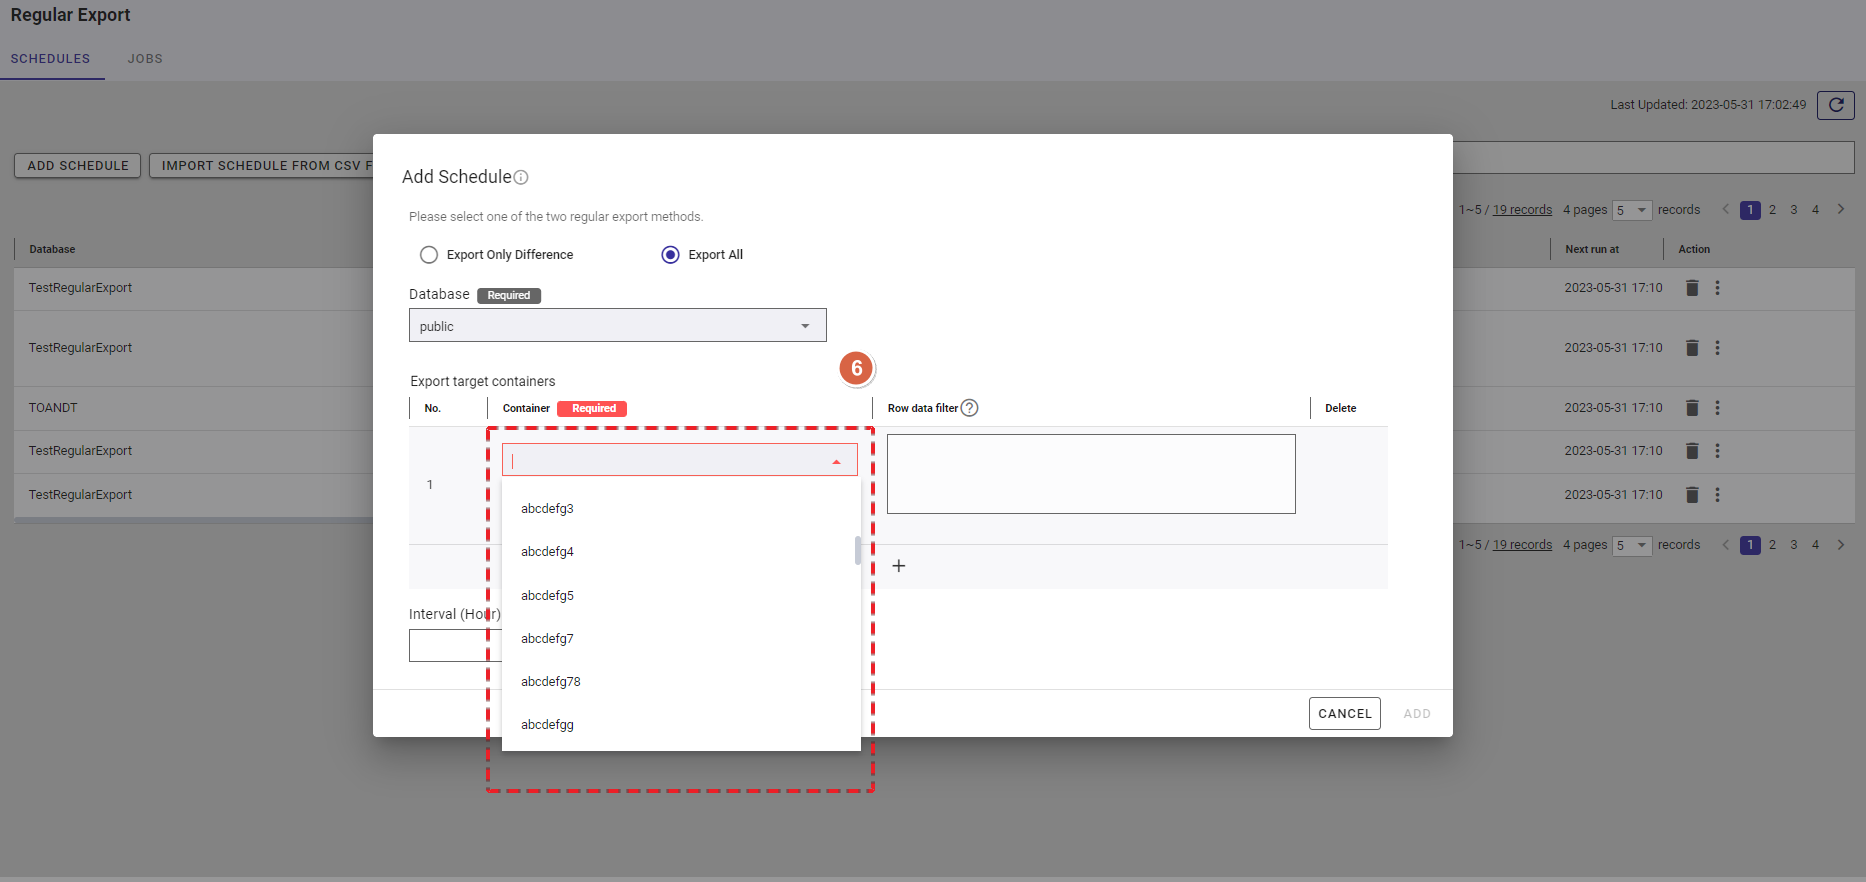Go to next page using top right chevron

click(1840, 209)
